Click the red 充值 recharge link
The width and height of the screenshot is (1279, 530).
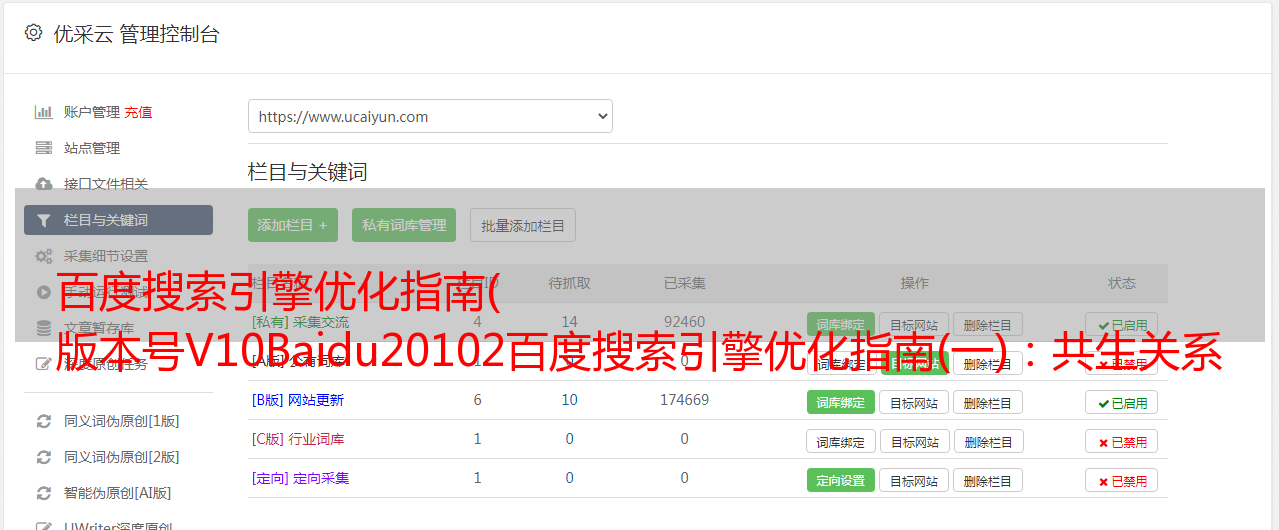139,112
